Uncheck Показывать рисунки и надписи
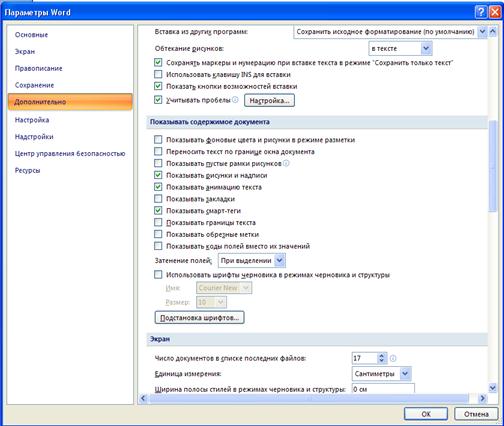This screenshot has width=504, height=426. point(158,175)
